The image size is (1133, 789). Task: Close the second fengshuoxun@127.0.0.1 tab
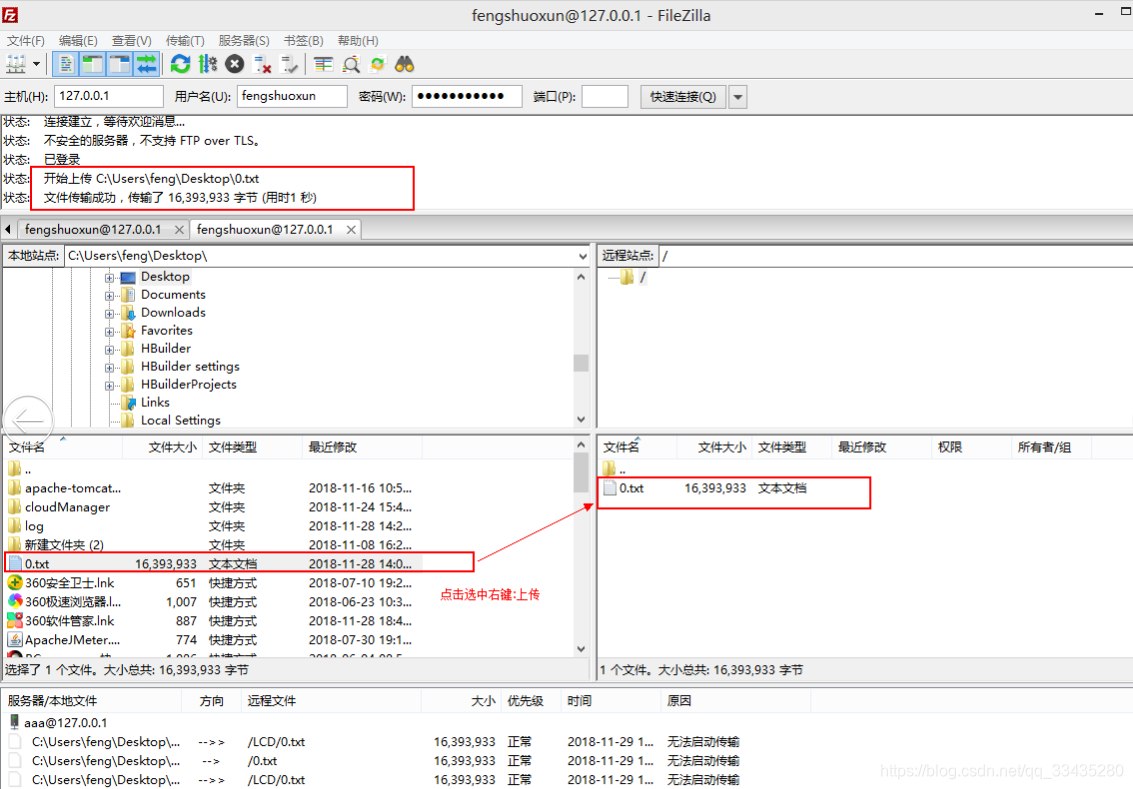[351, 230]
